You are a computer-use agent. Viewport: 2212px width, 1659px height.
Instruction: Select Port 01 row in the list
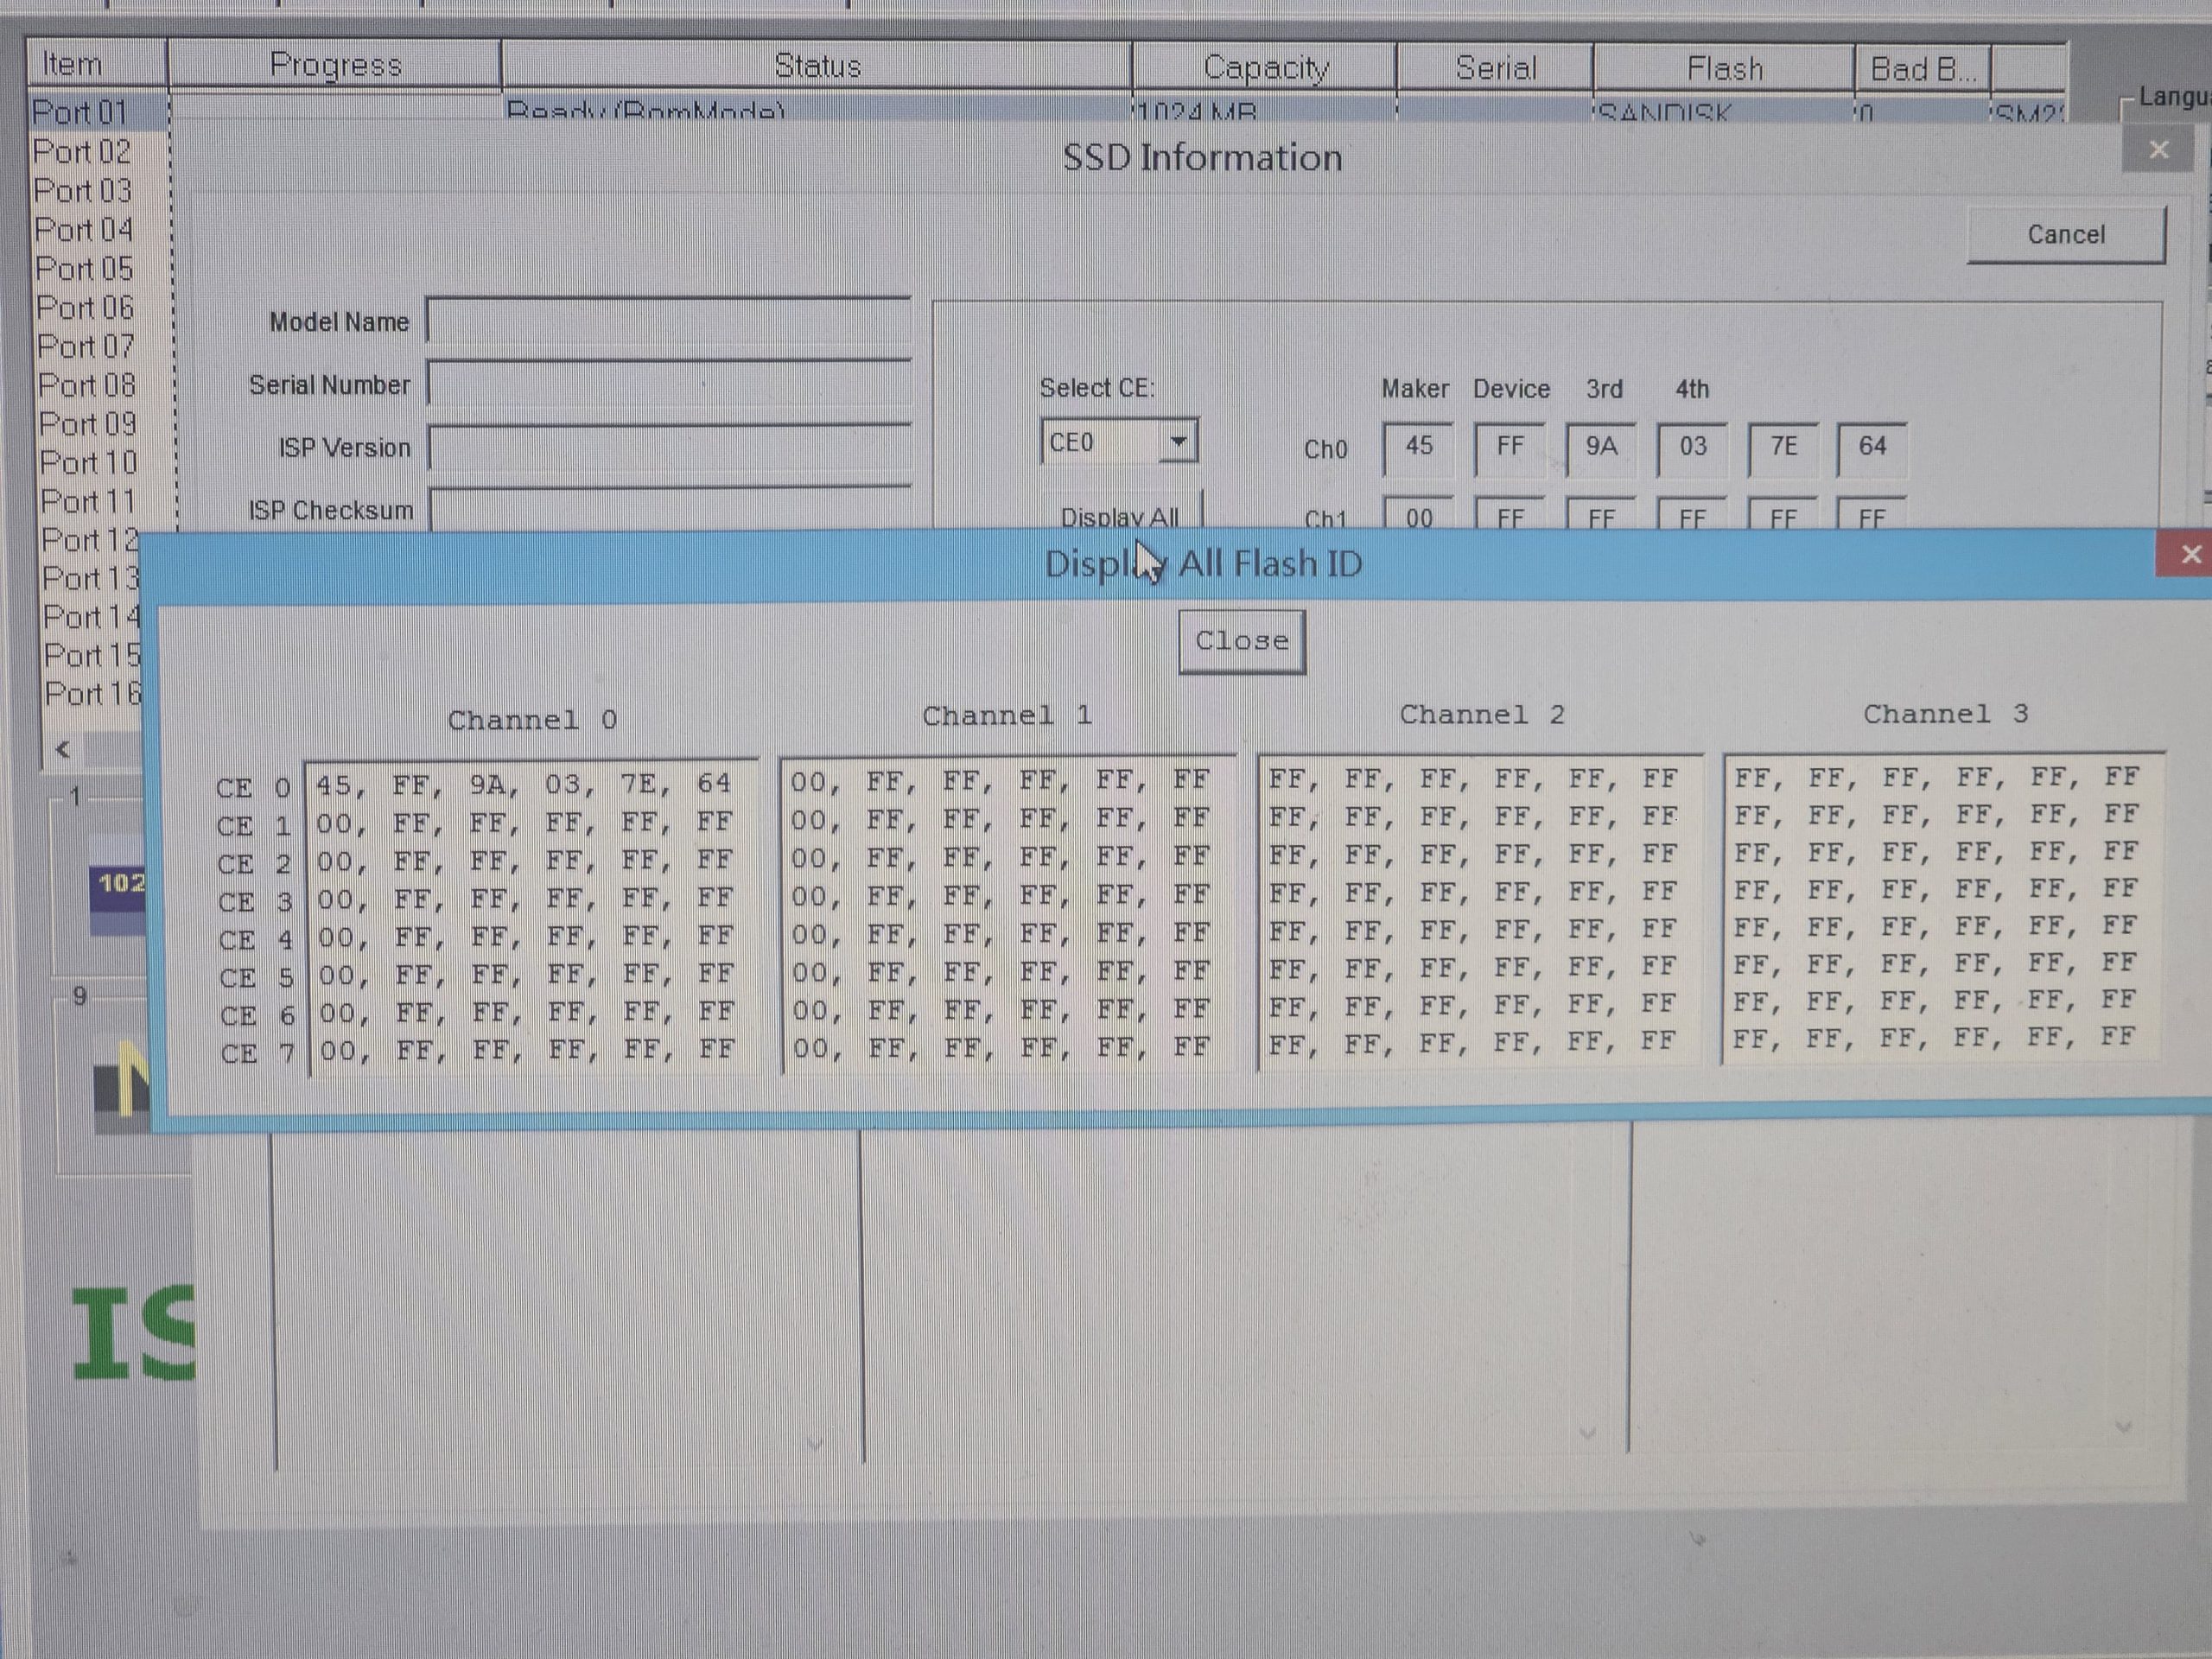pyautogui.click(x=80, y=112)
